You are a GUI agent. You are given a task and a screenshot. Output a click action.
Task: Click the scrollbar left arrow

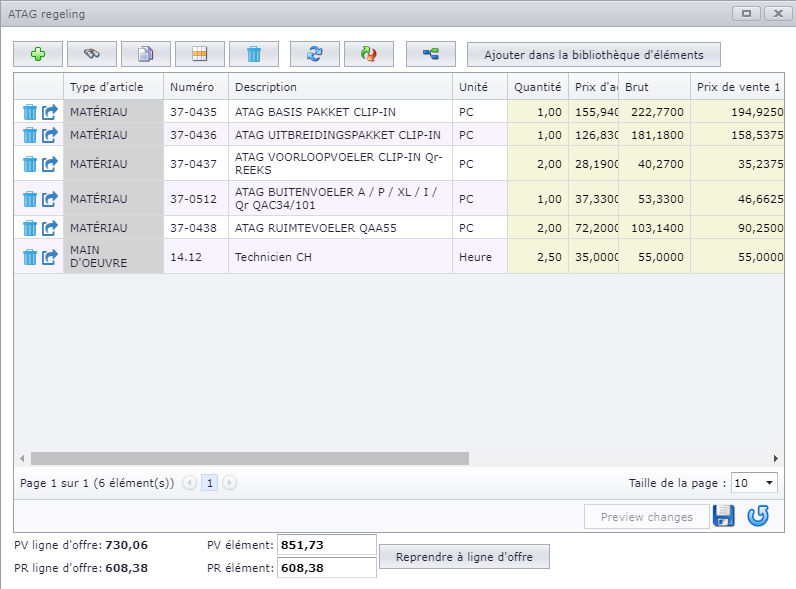point(22,459)
